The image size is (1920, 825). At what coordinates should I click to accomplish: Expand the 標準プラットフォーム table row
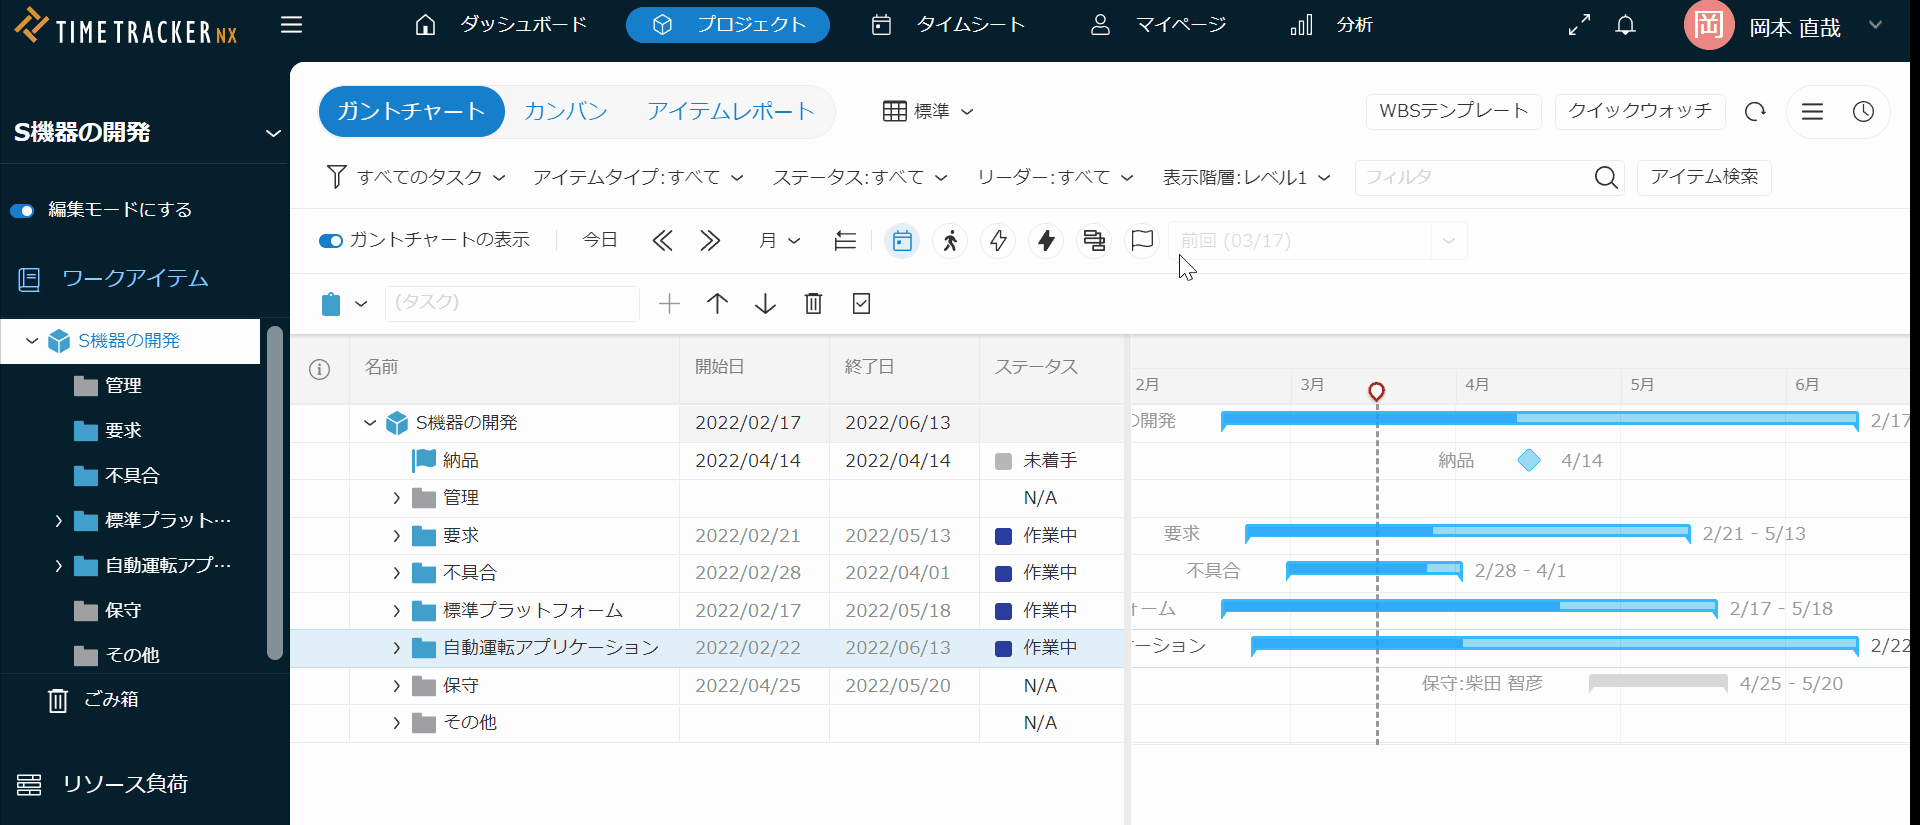click(x=397, y=611)
